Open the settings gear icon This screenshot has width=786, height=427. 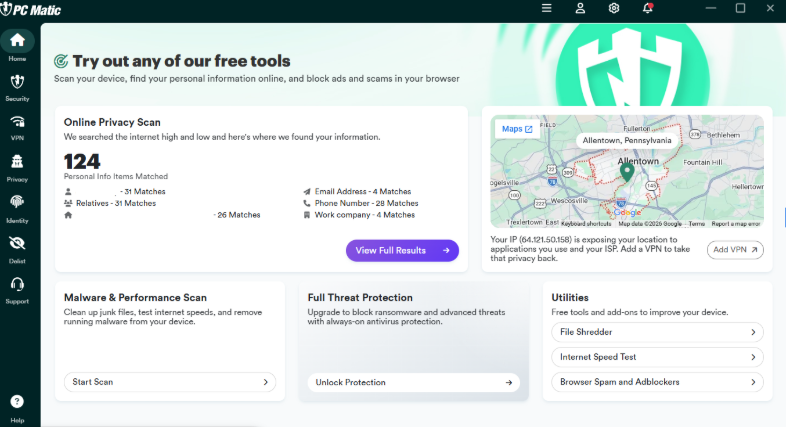click(x=614, y=8)
